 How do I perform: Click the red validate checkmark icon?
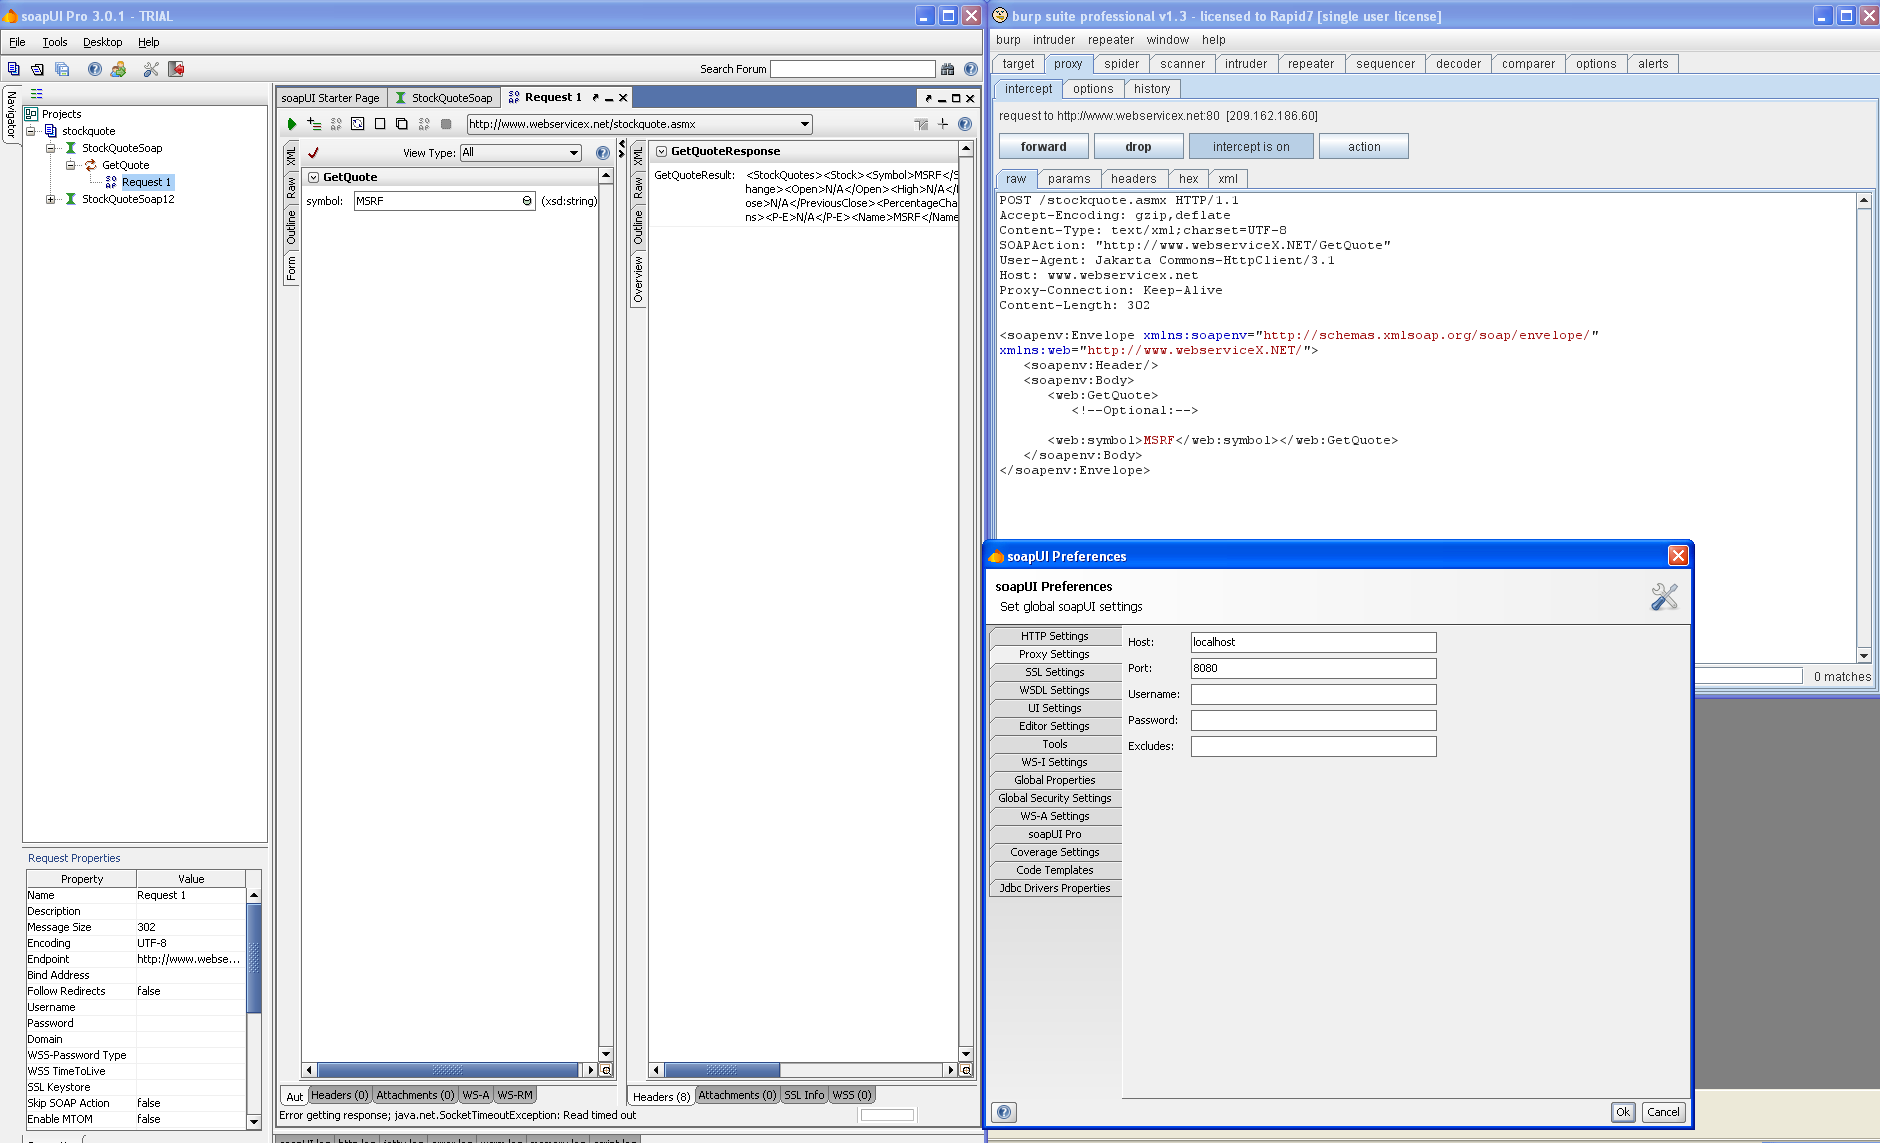coord(313,153)
